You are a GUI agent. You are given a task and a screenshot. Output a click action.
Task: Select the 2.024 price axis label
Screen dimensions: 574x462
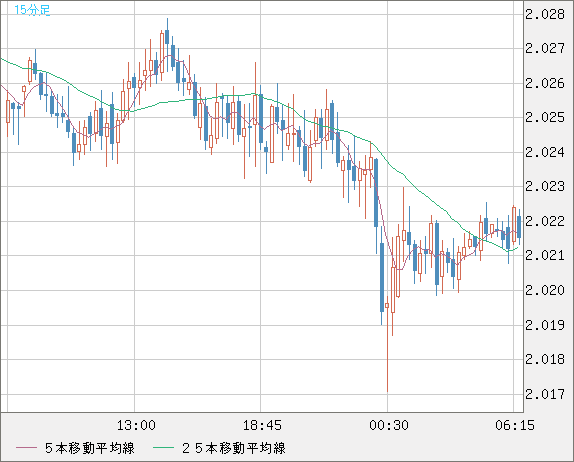click(x=545, y=152)
